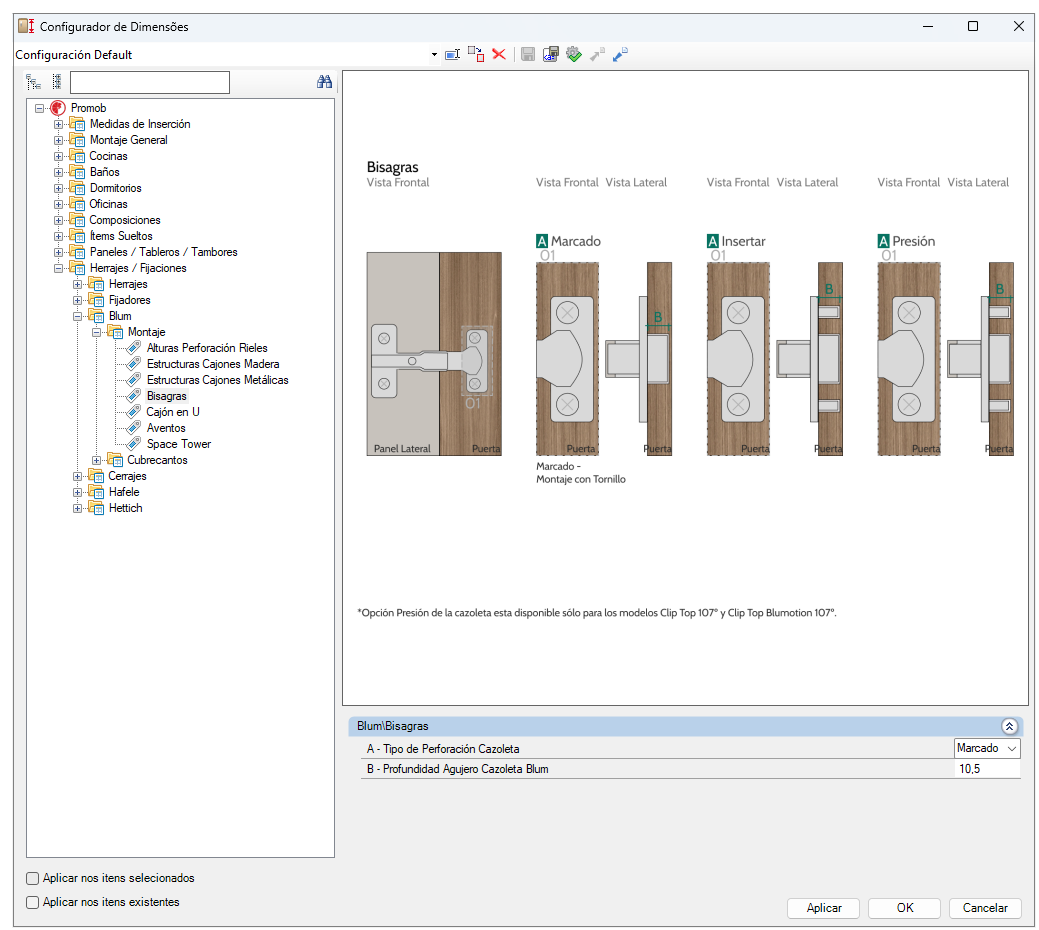This screenshot has width=1039, height=930.
Task: Click the OK button
Action: tap(904, 908)
